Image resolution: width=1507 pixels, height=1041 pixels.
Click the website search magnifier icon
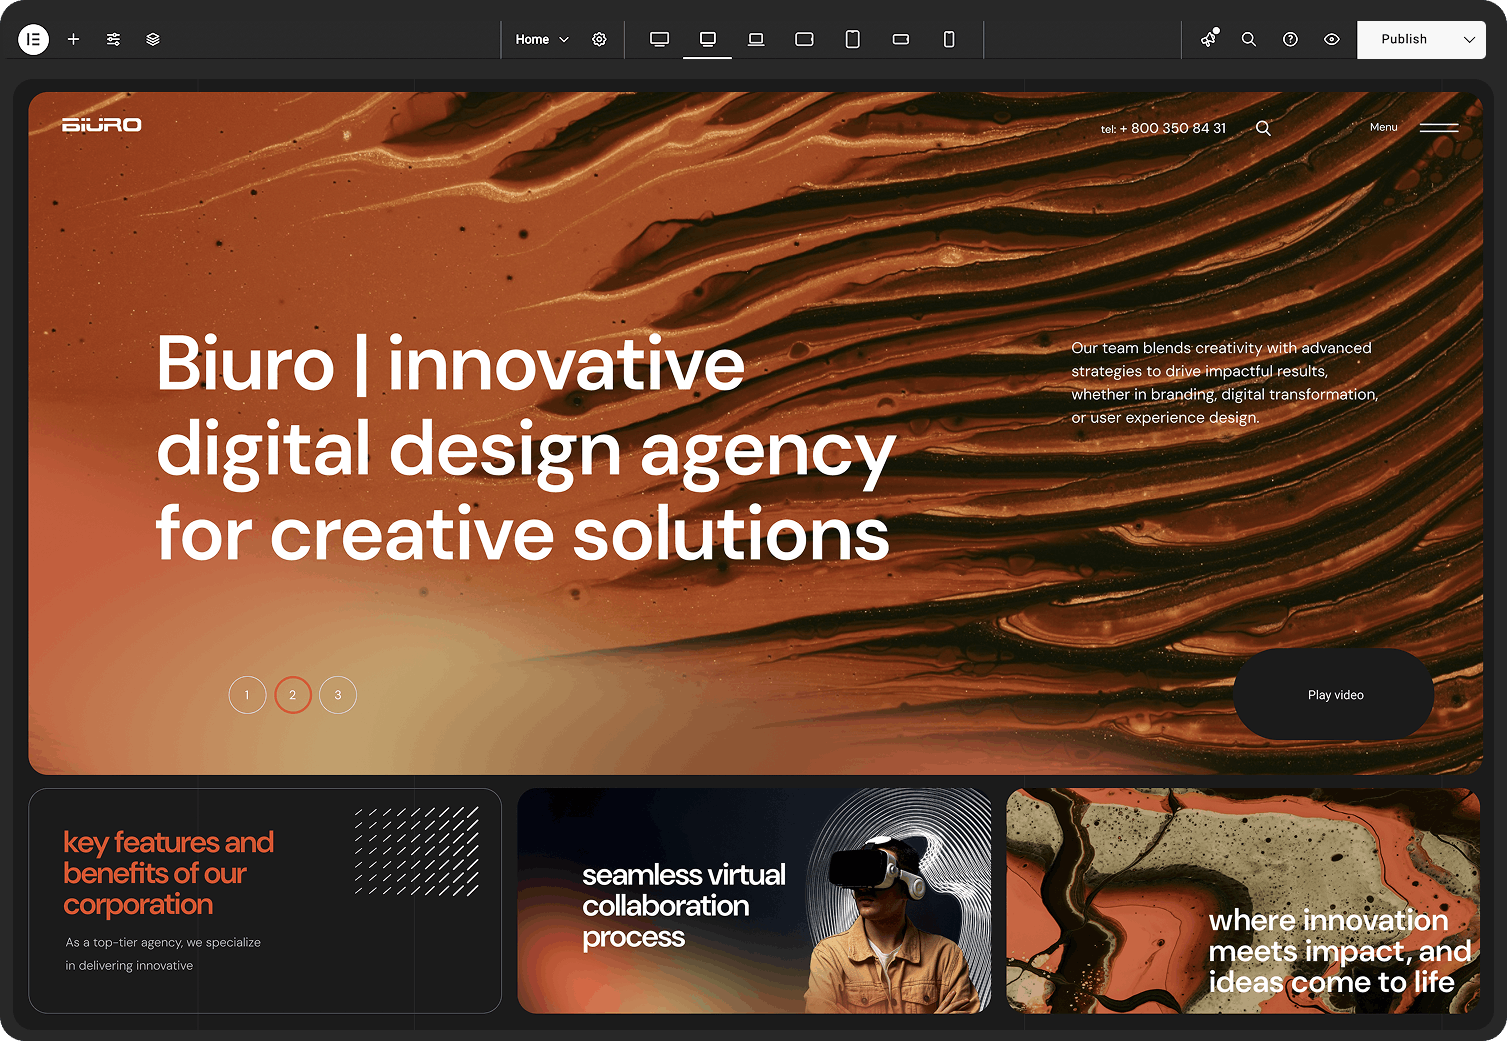point(1263,128)
